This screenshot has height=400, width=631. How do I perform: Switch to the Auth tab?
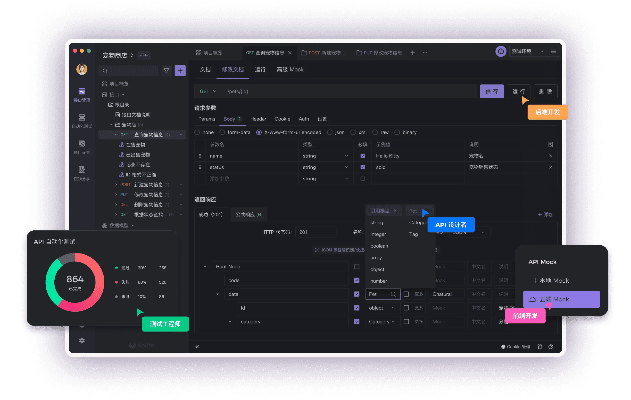304,119
